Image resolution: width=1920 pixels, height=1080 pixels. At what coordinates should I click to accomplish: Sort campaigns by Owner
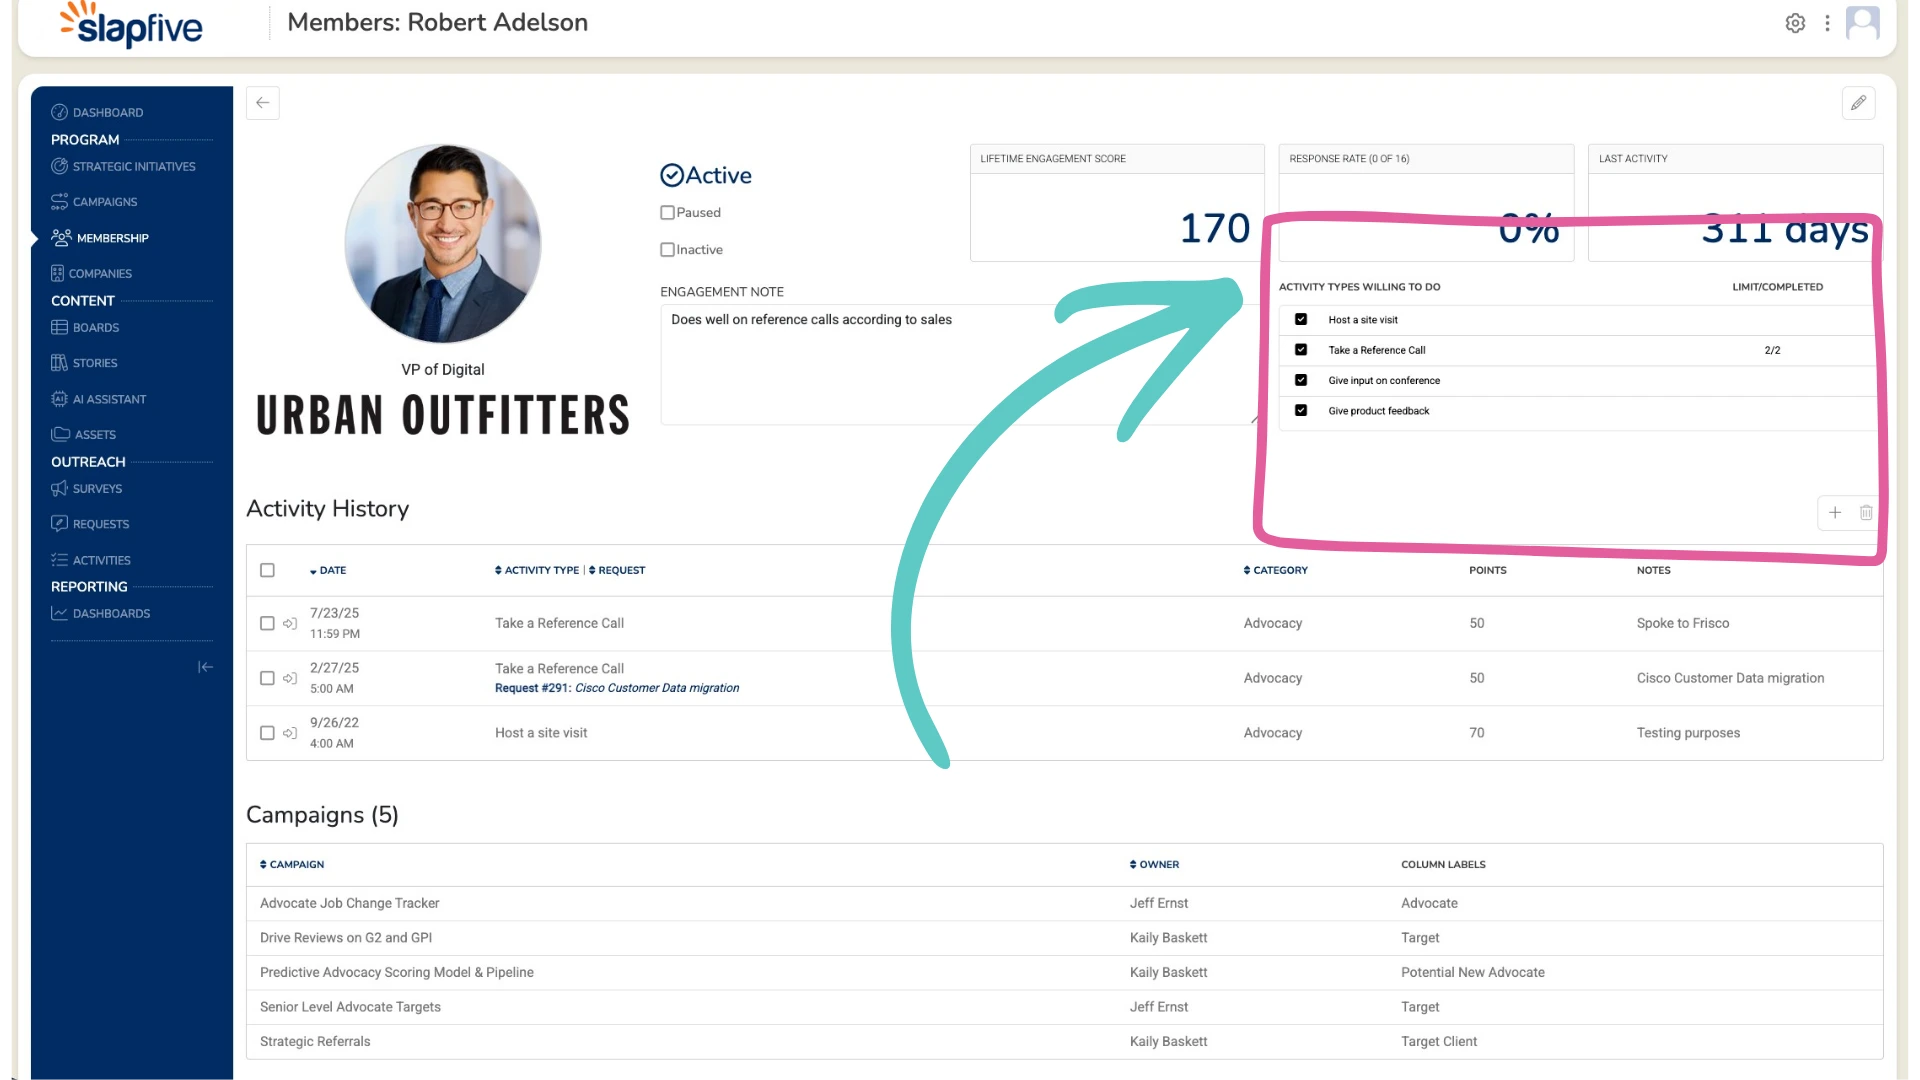[x=1155, y=865]
